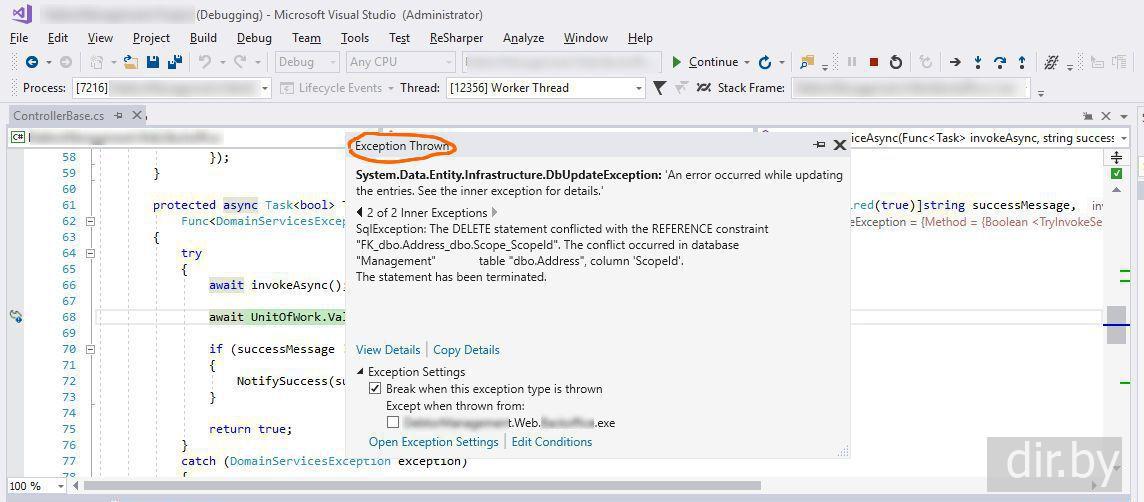Image resolution: width=1144 pixels, height=502 pixels.
Task: Click the icon left of Stack Frame
Action: coord(703,88)
